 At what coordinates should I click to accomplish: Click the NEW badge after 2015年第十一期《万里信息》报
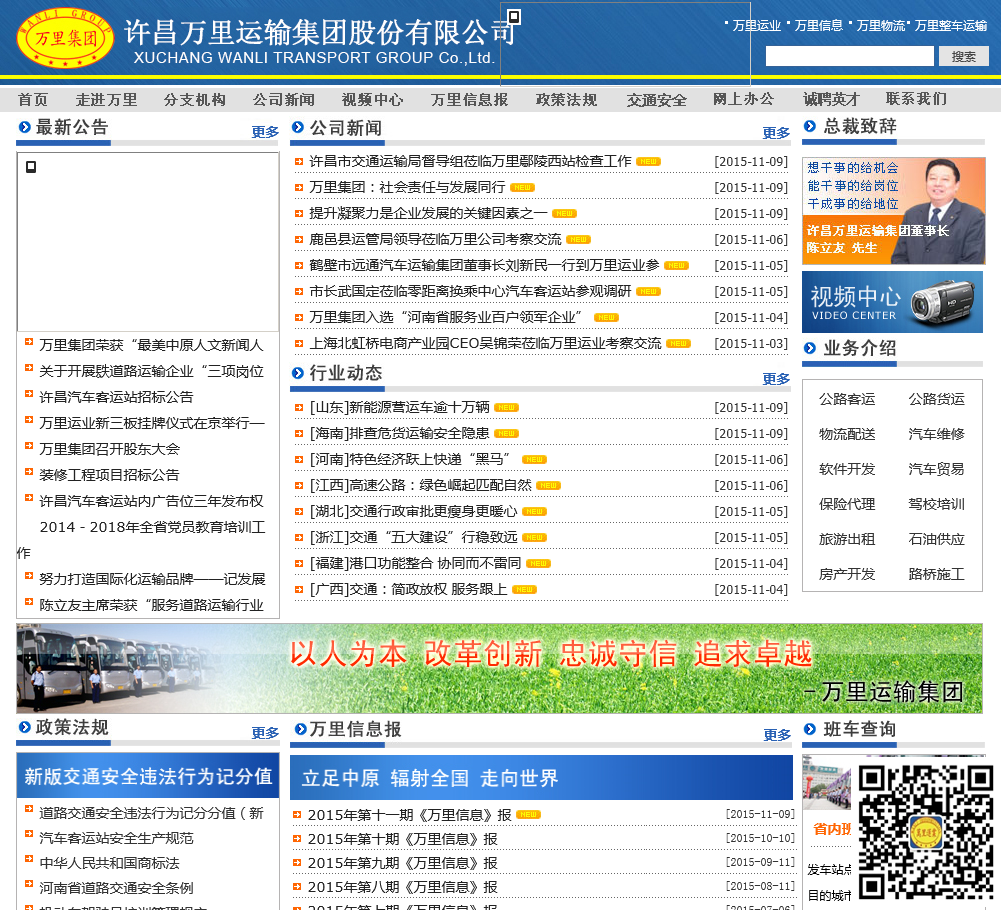528,815
